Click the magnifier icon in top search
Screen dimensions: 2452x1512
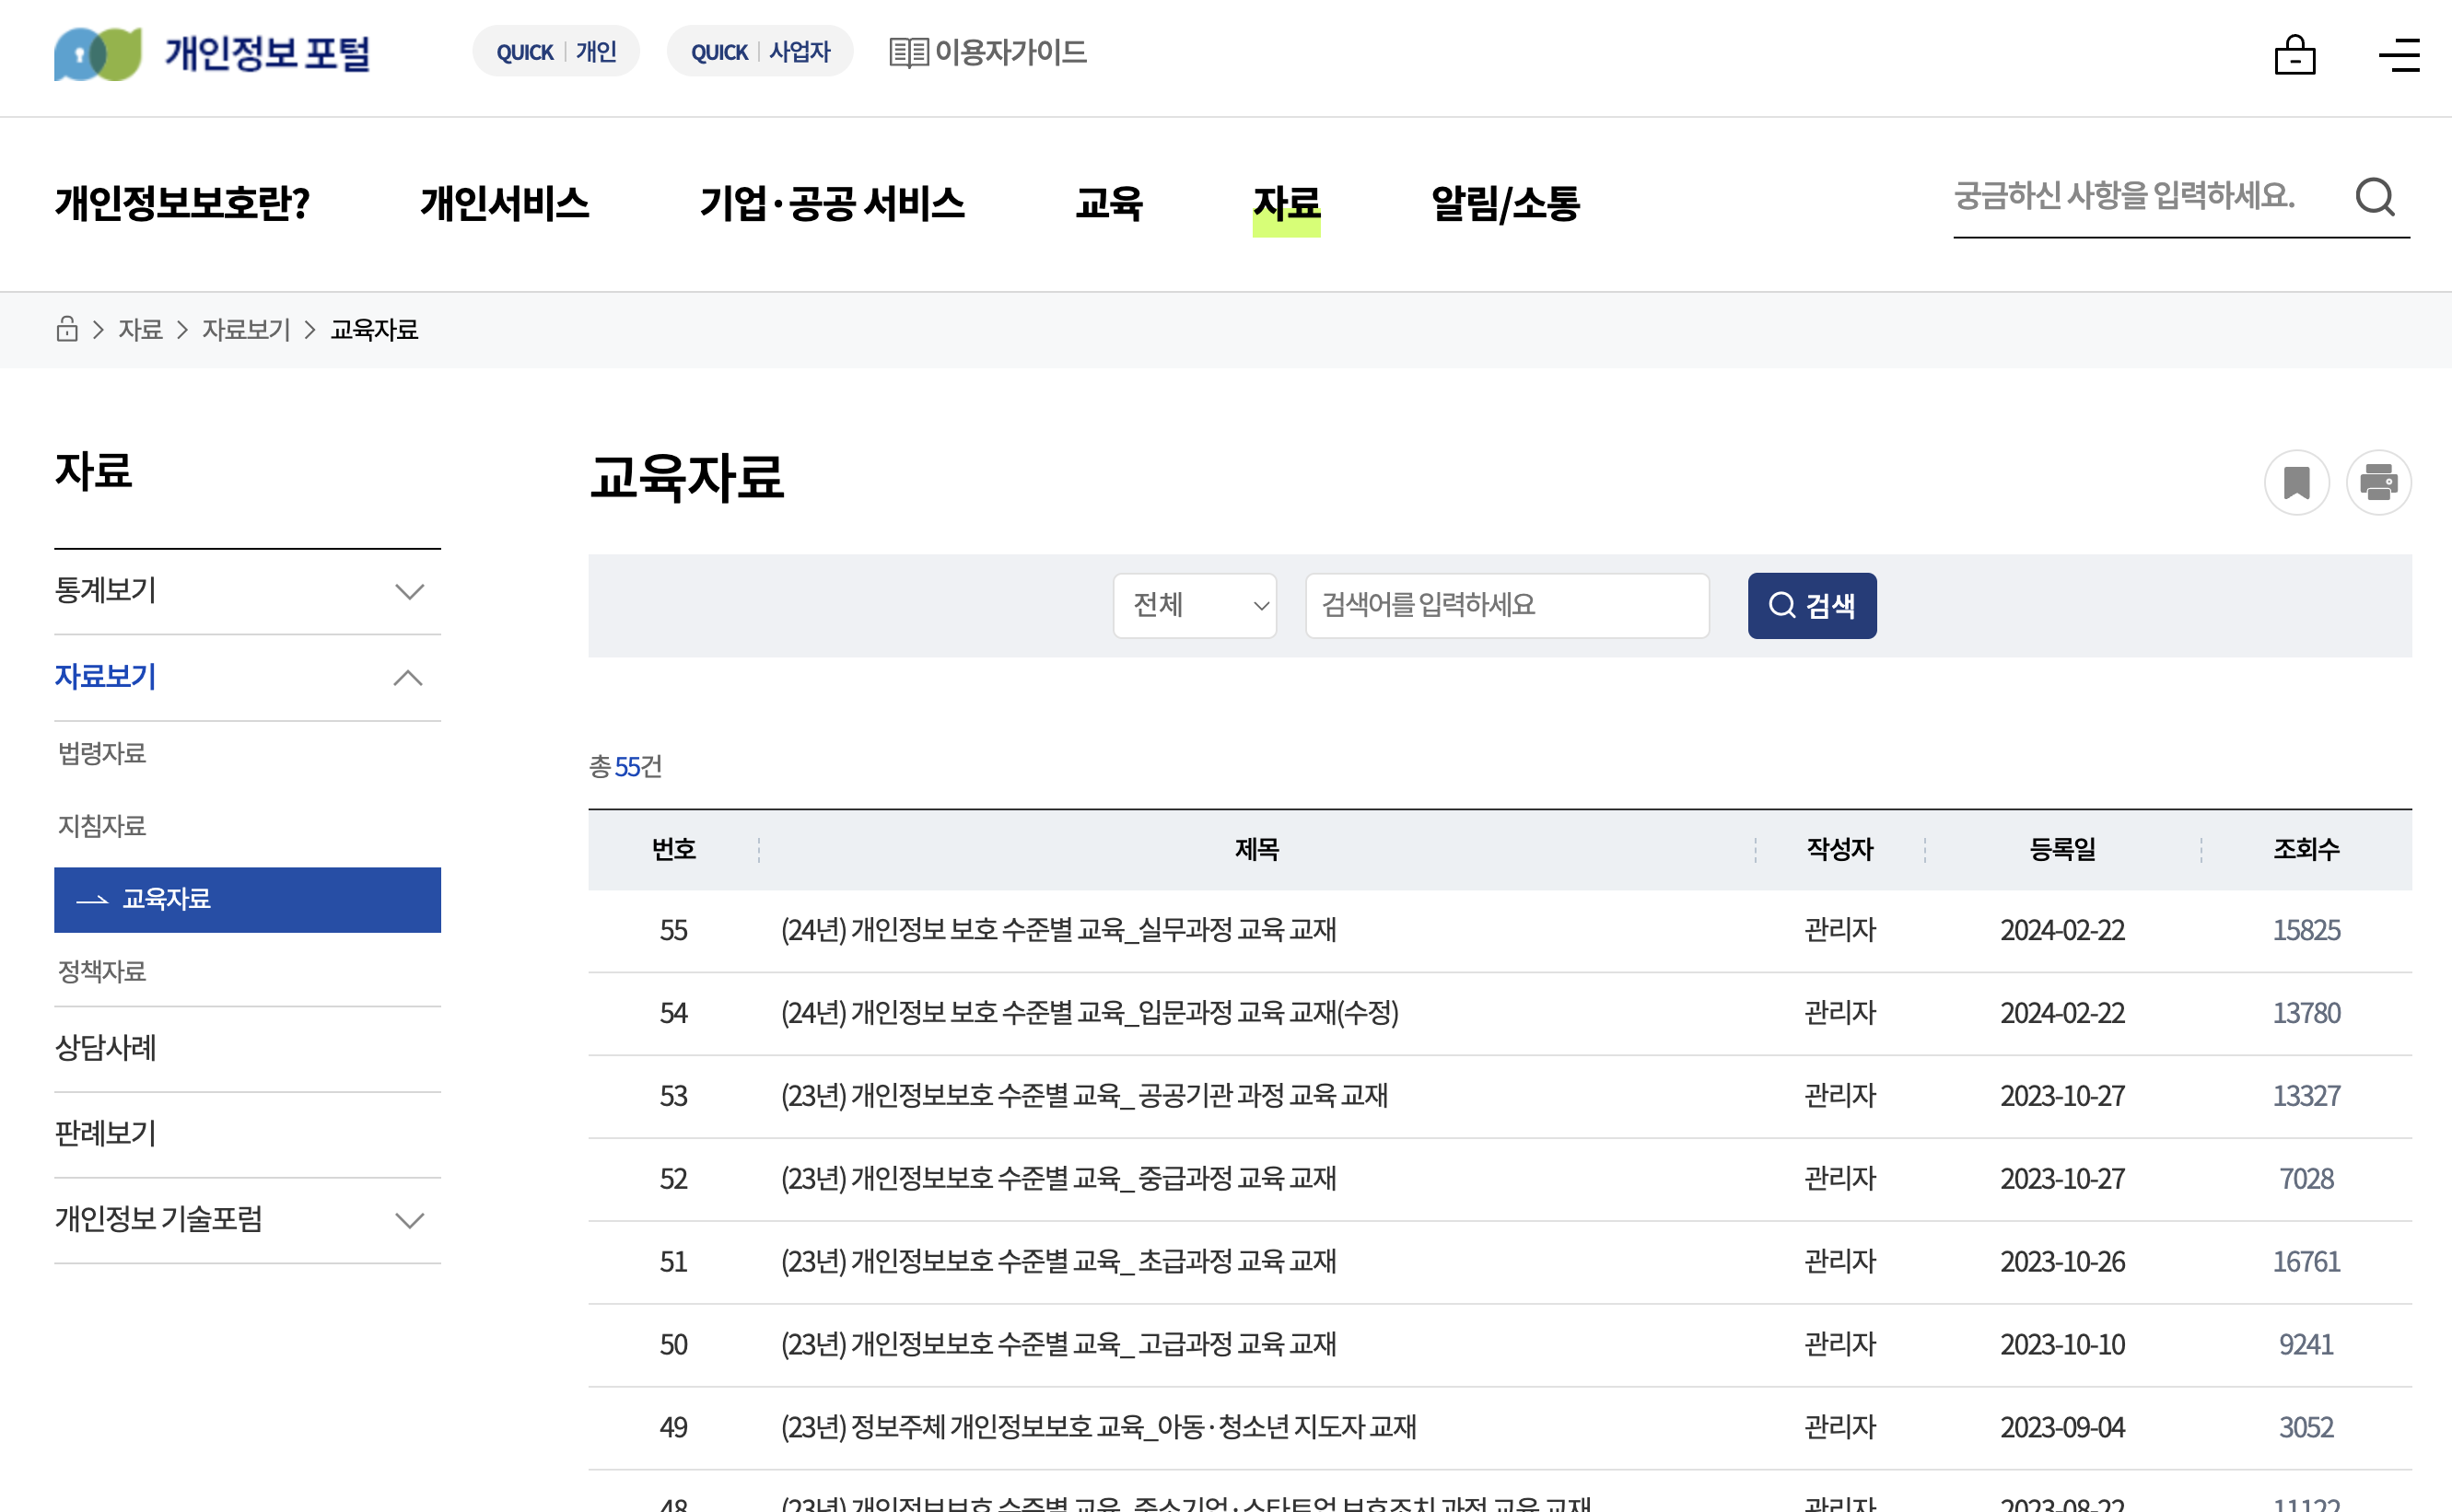pos(2375,197)
